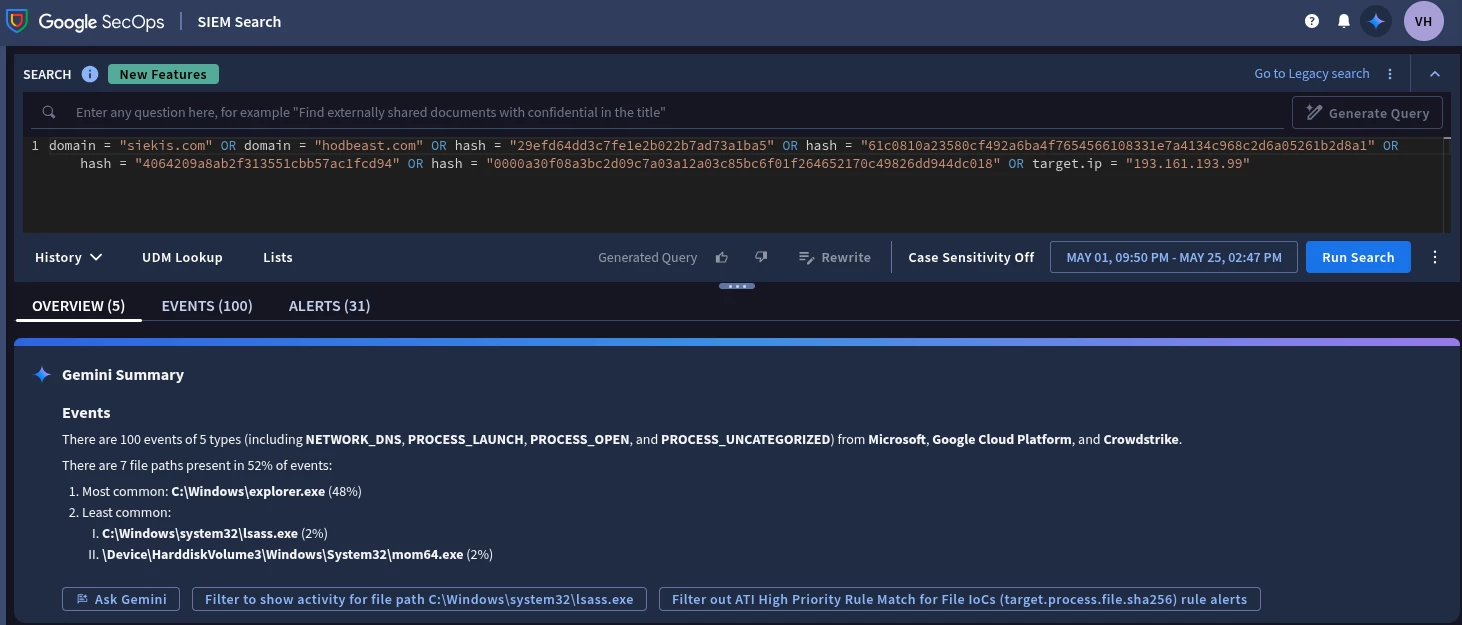Image resolution: width=1462 pixels, height=625 pixels.
Task: Click the "siekis.com" domain value in query
Action: [x=166, y=146]
